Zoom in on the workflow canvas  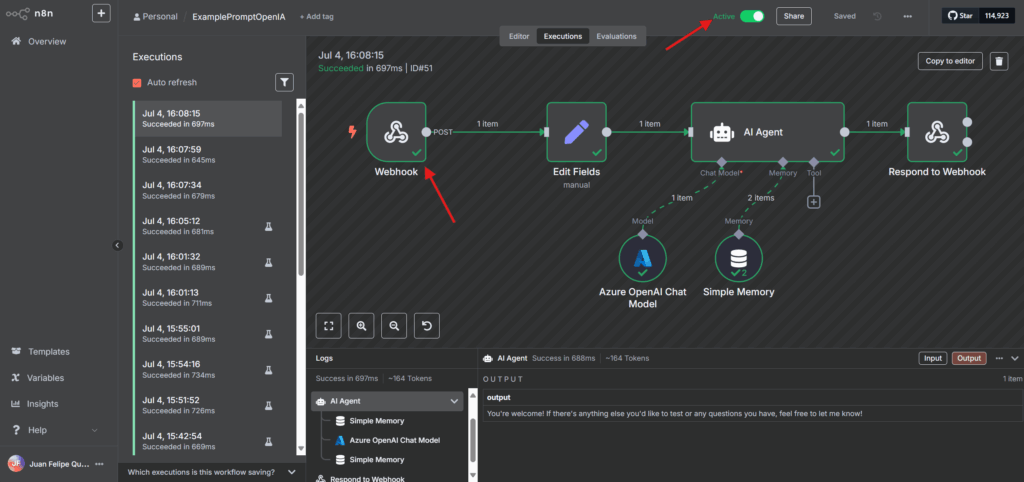[x=361, y=325]
